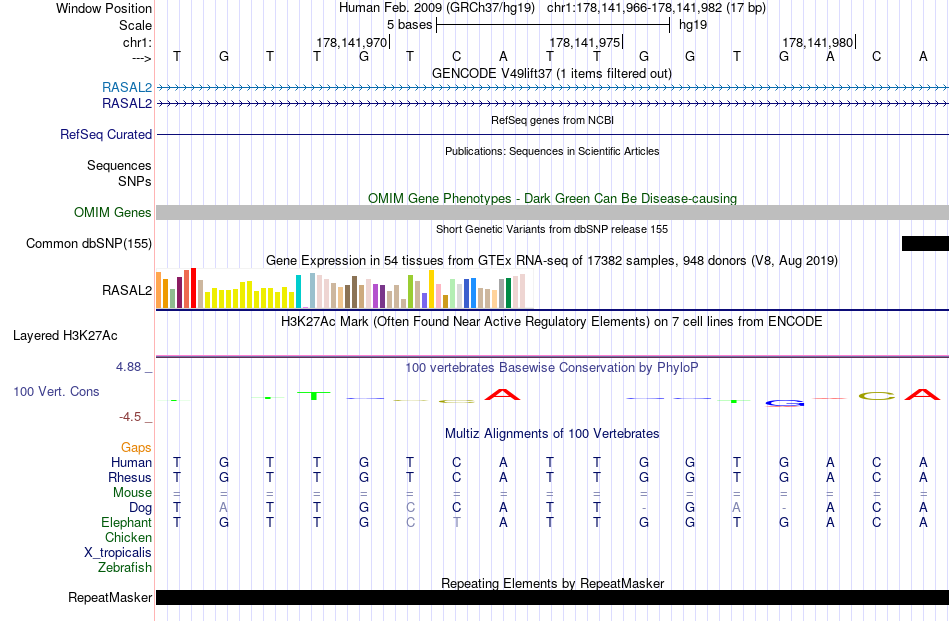This screenshot has height=621, width=950.
Task: Click the blue G logo in the conservation track
Action: coord(785,403)
